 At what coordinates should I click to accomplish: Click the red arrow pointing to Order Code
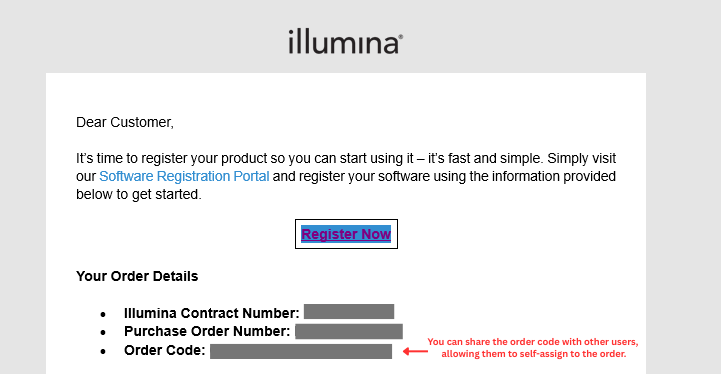[x=415, y=351]
